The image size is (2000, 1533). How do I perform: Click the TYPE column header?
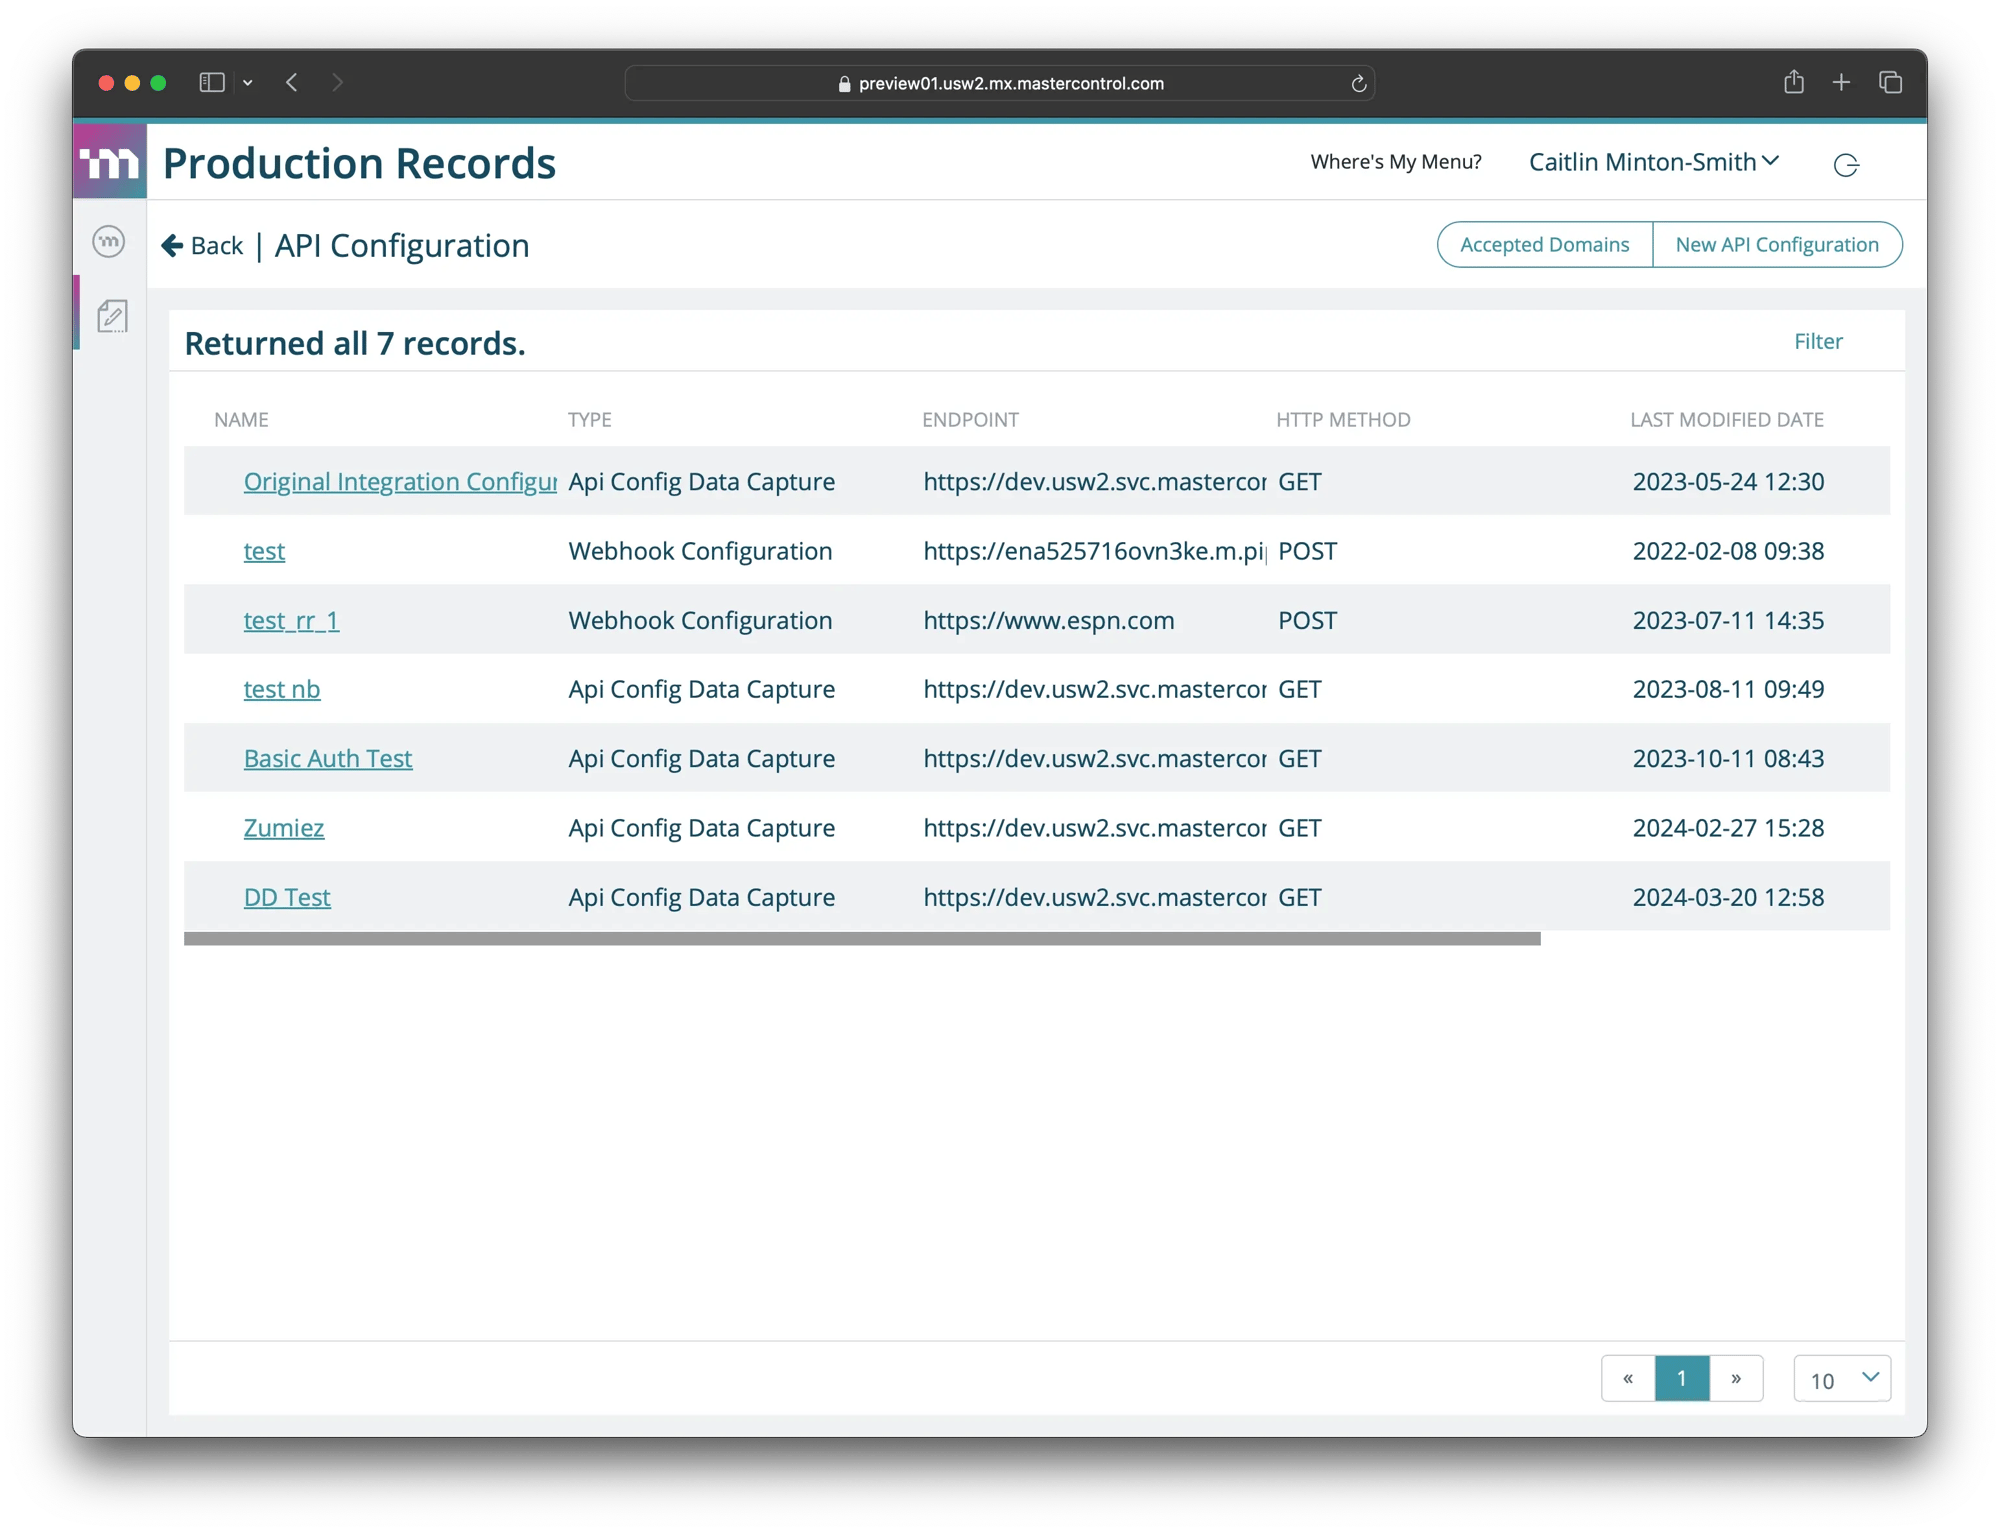click(x=590, y=419)
